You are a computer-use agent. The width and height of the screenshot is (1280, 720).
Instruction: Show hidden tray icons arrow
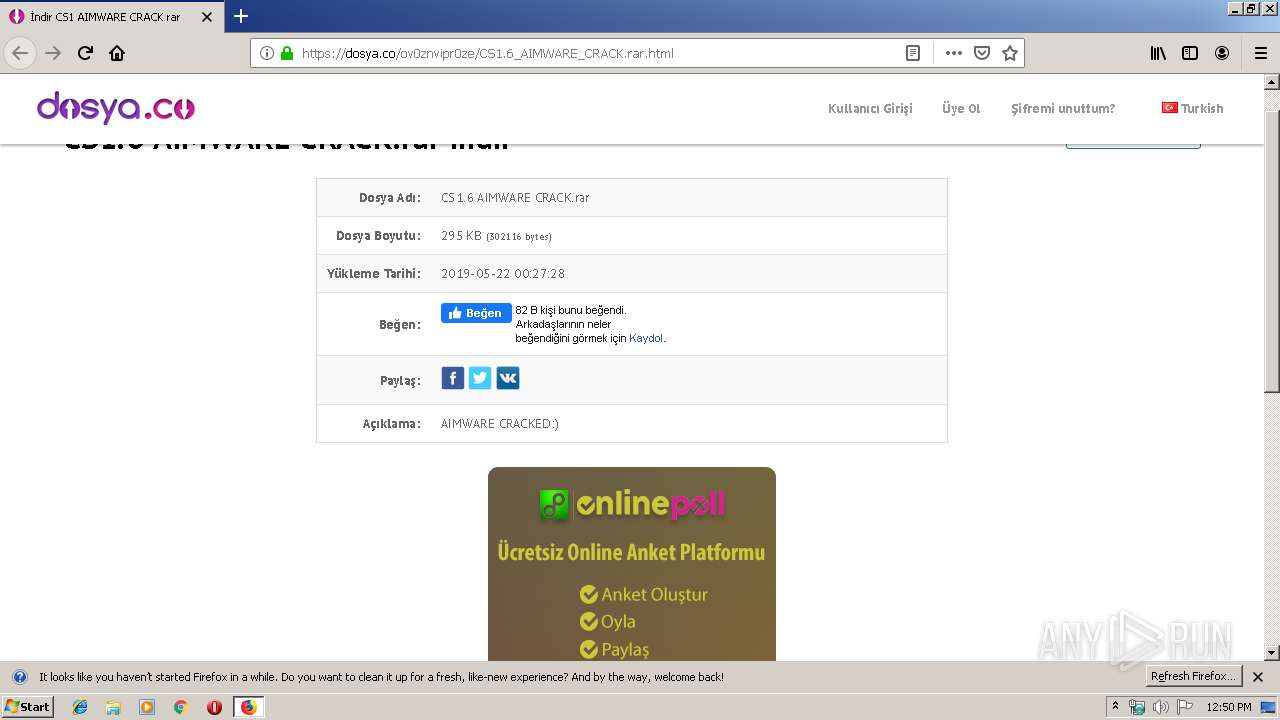(1116, 707)
